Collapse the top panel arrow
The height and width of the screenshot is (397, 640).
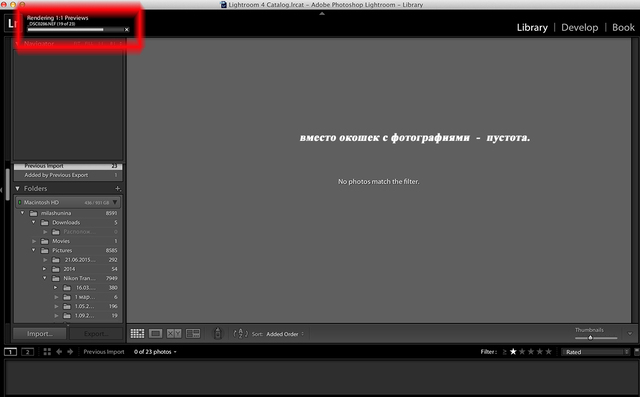[322, 13]
